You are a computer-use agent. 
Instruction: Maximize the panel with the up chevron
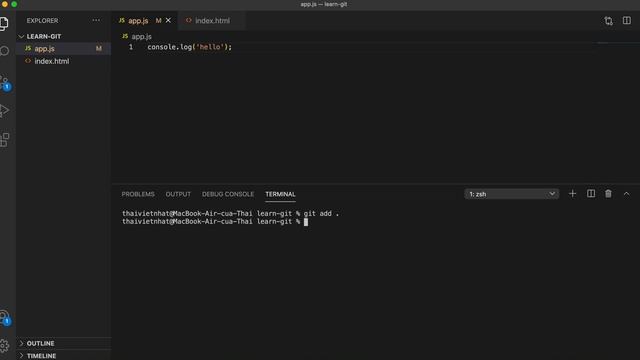pos(626,194)
